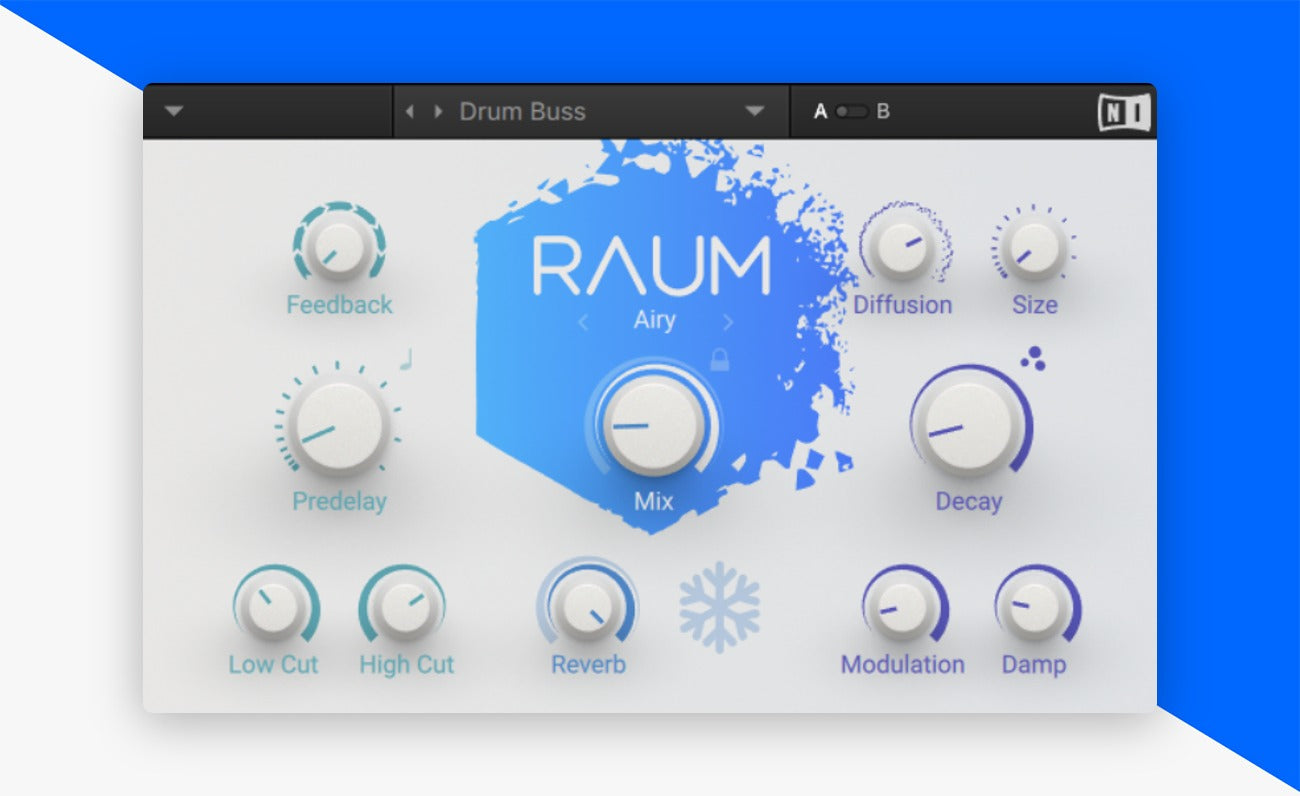This screenshot has width=1300, height=796.
Task: Click the Damp label
Action: 1033,664
